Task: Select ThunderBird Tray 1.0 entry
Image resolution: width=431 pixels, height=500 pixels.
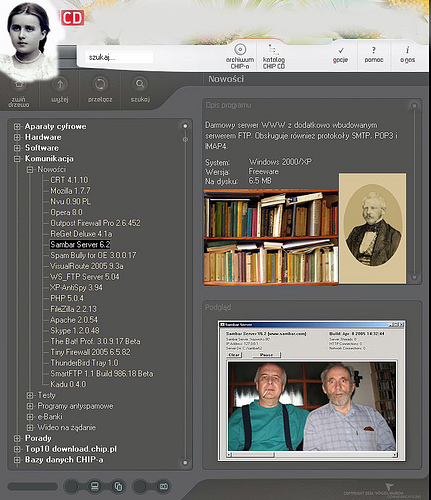Action: click(x=84, y=363)
